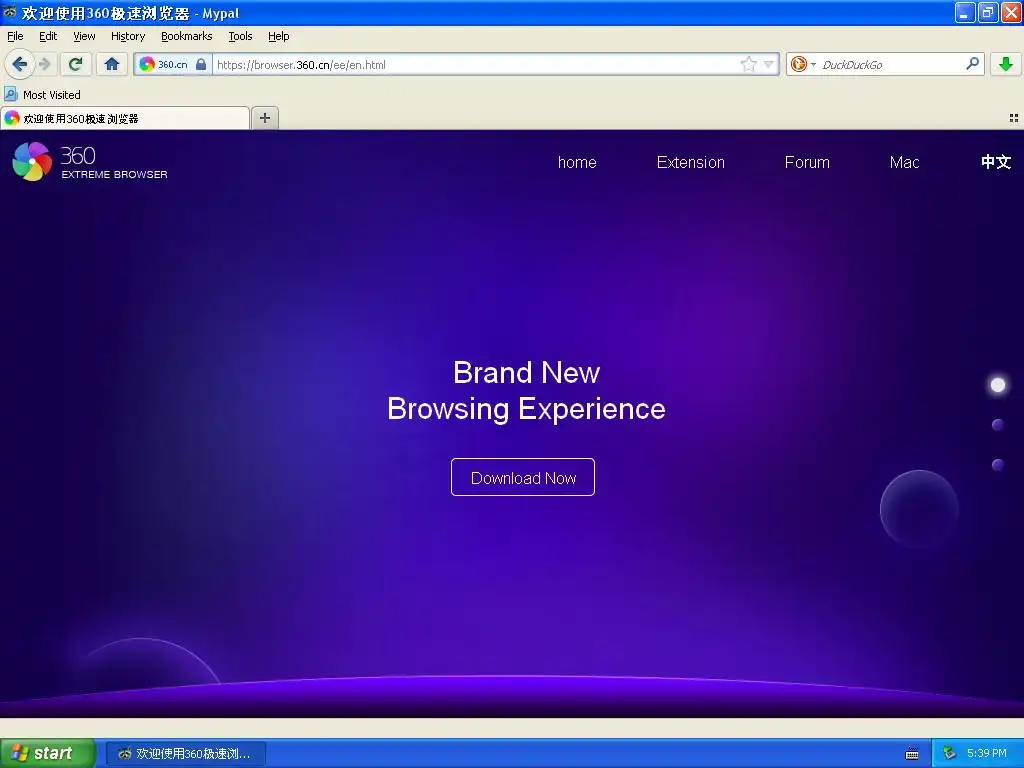Select the second slide indicator dot
The height and width of the screenshot is (768, 1024).
click(998, 425)
